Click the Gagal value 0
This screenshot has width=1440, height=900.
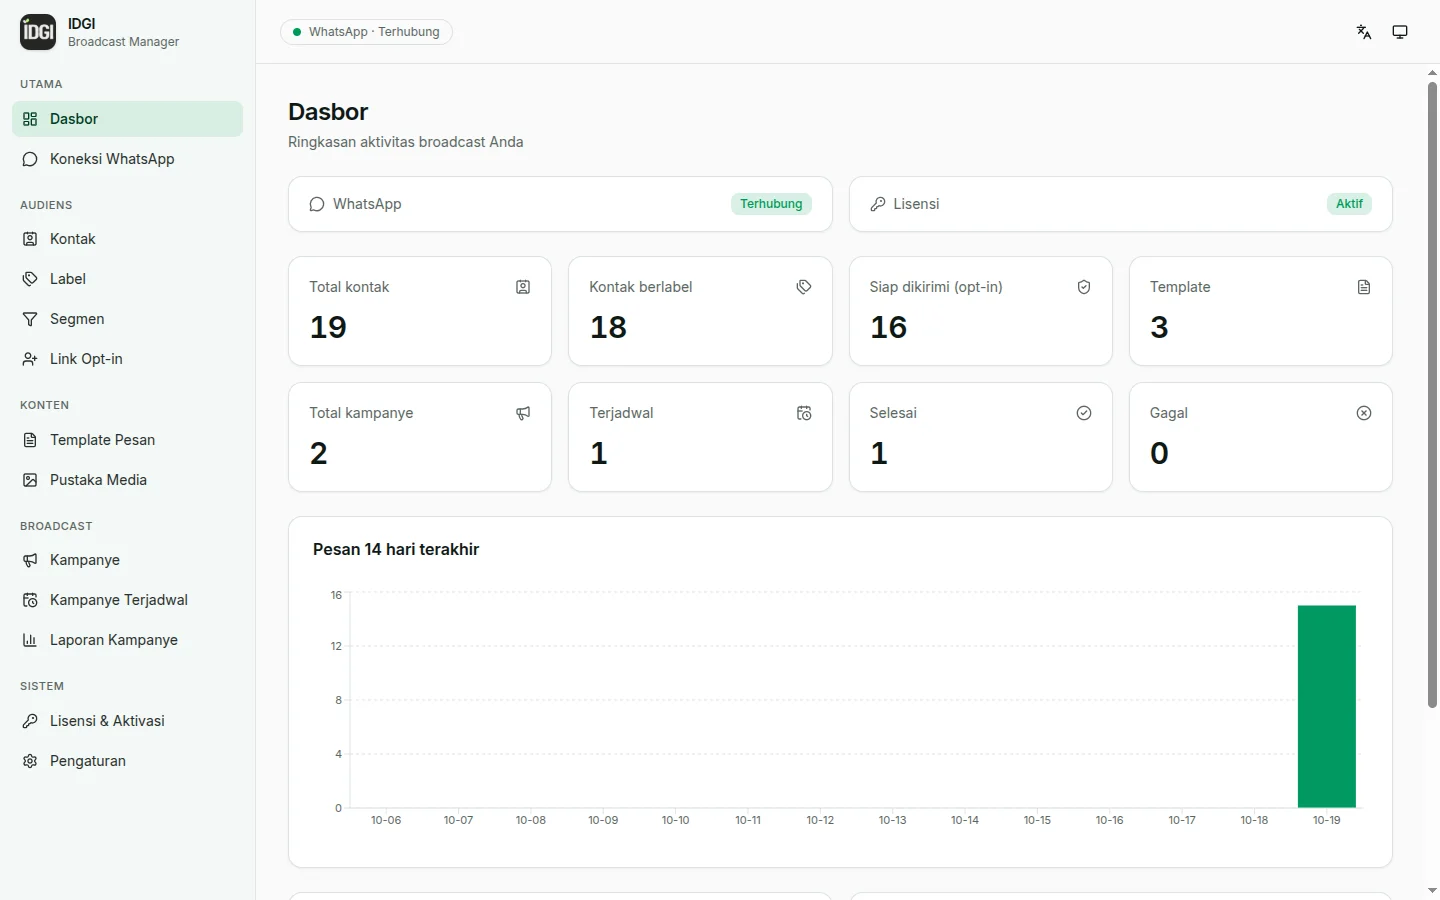[1159, 453]
